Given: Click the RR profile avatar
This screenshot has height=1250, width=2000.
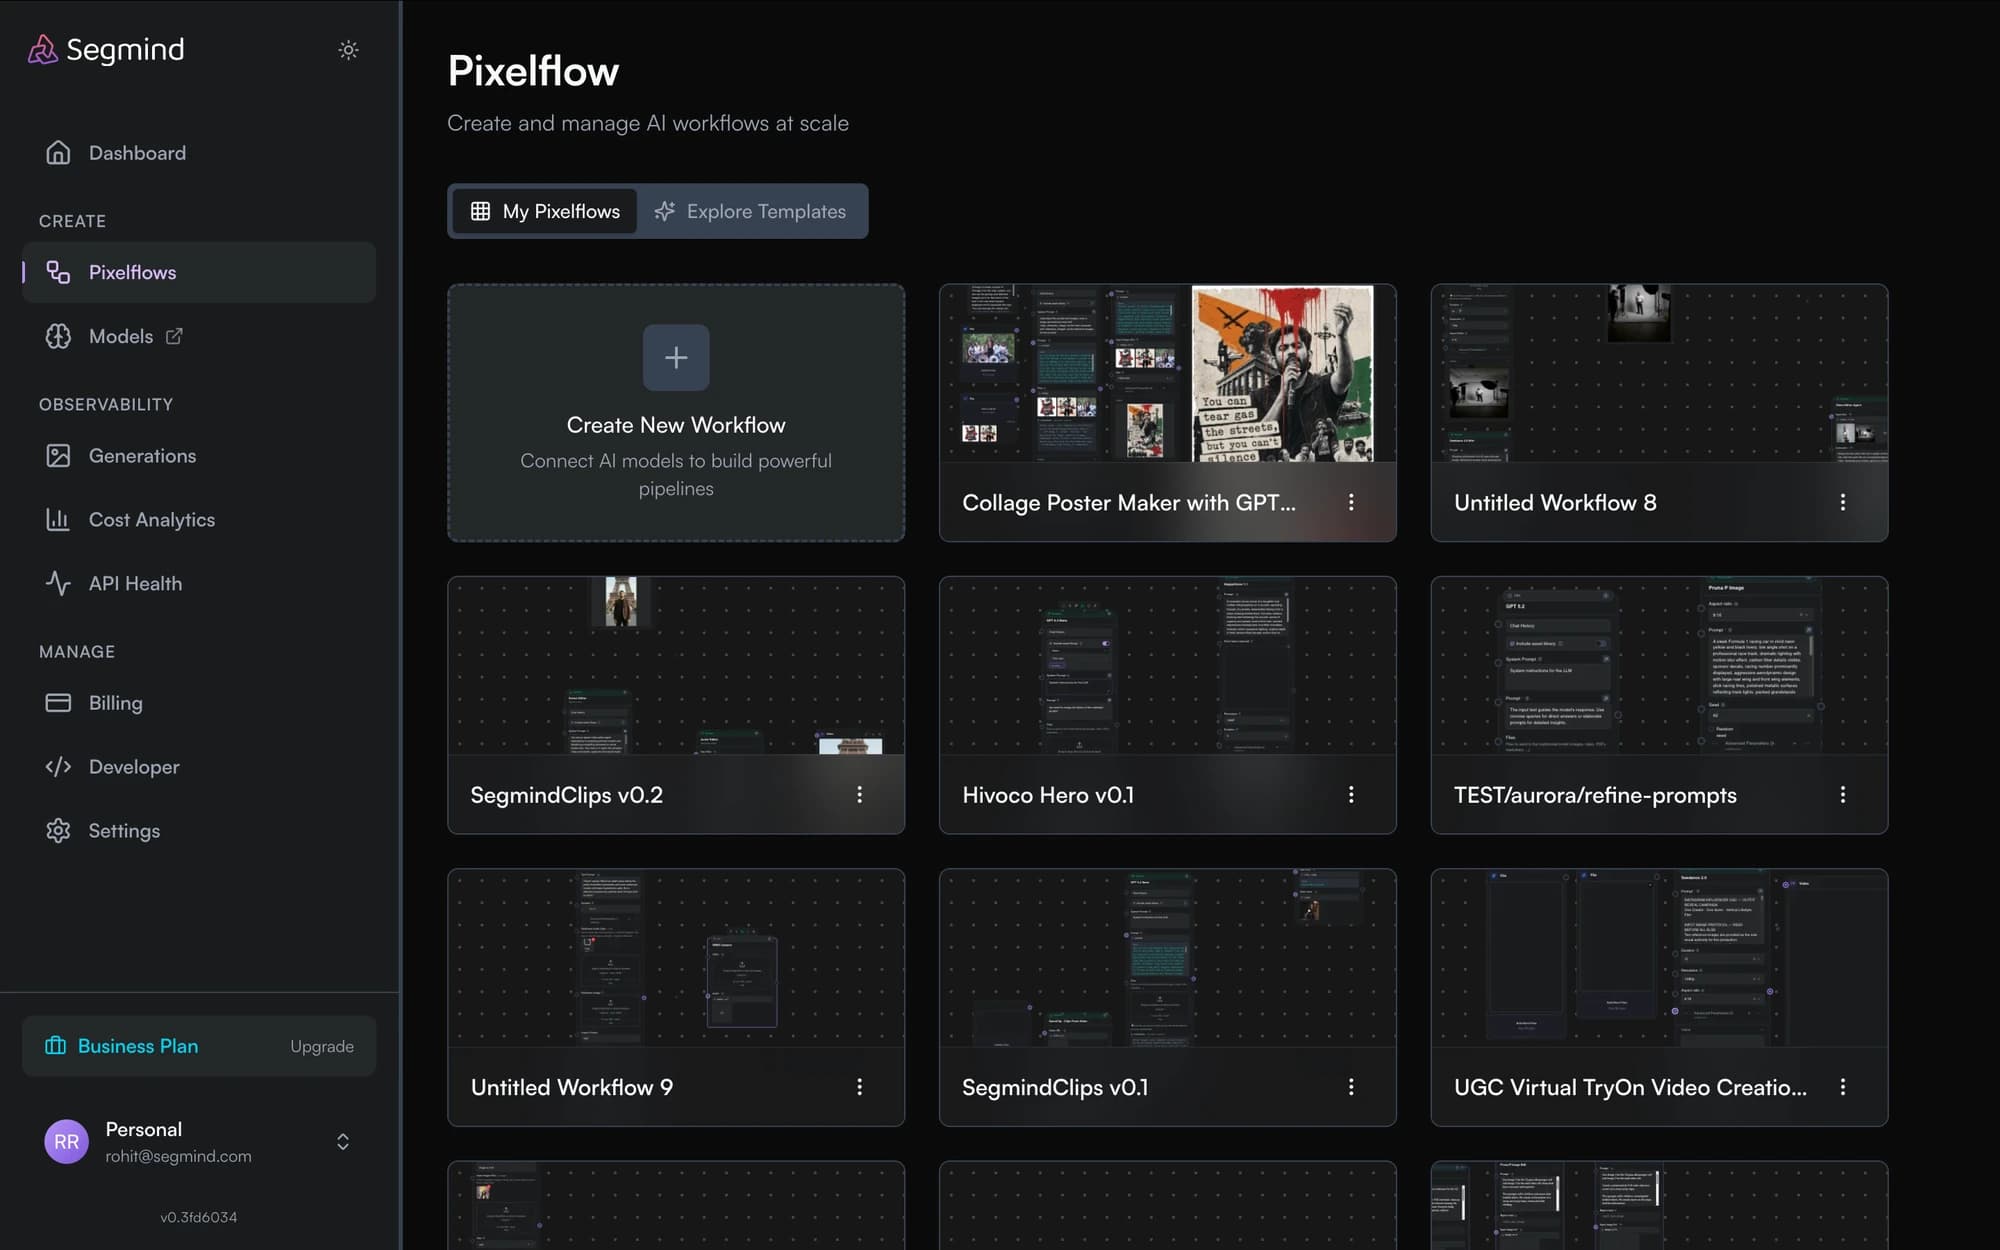Looking at the screenshot, I should [66, 1142].
